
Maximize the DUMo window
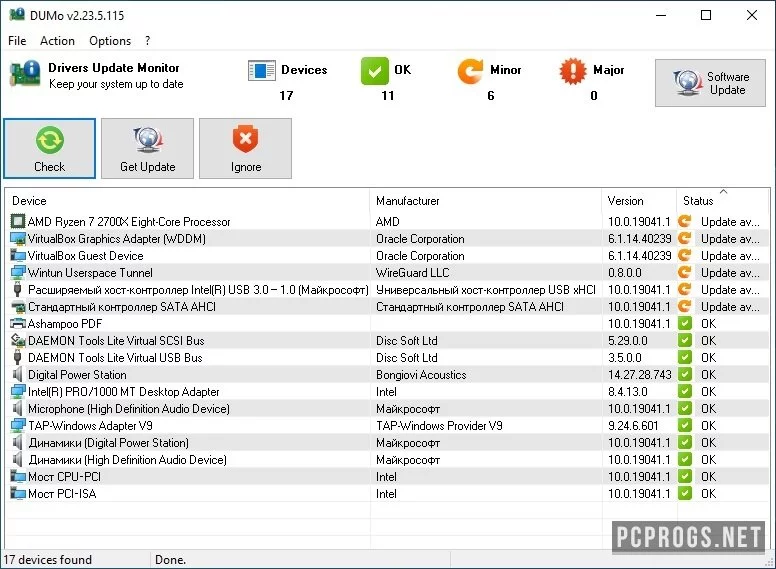706,15
